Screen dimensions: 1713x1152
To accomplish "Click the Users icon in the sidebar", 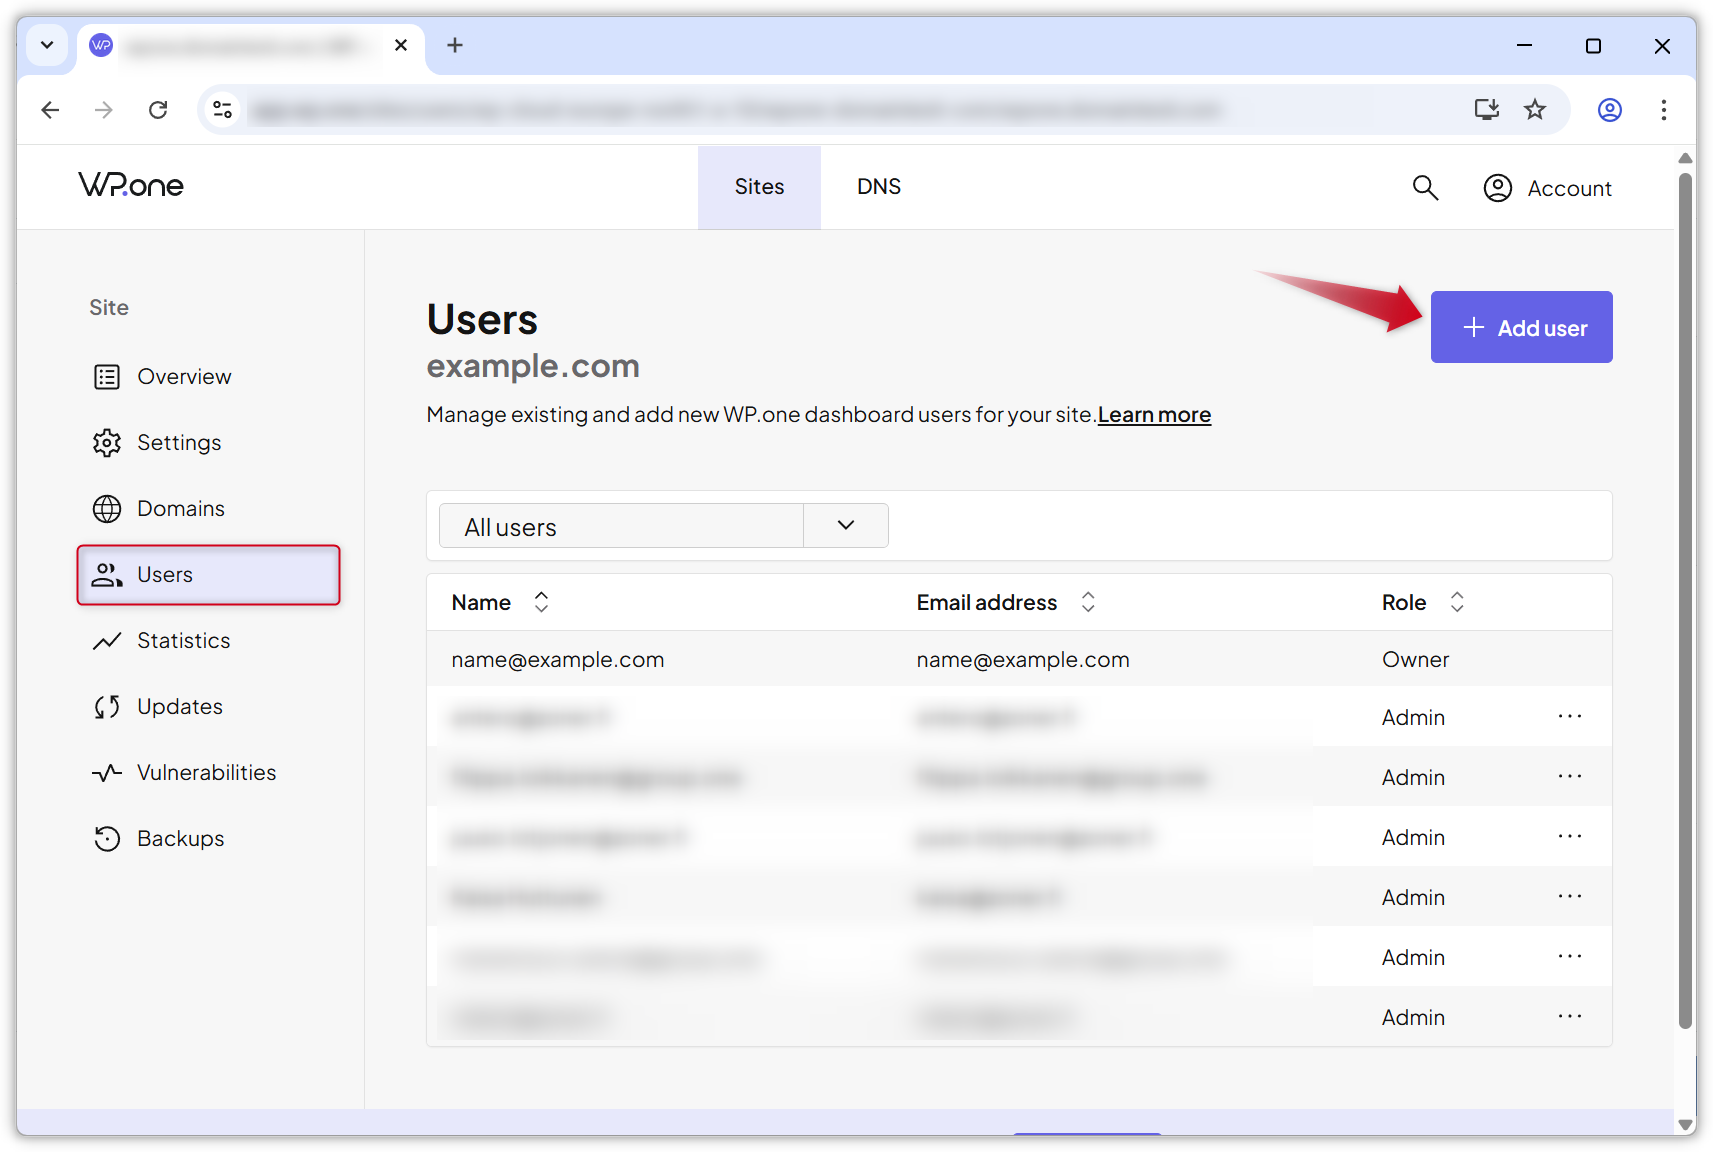I will pyautogui.click(x=107, y=574).
